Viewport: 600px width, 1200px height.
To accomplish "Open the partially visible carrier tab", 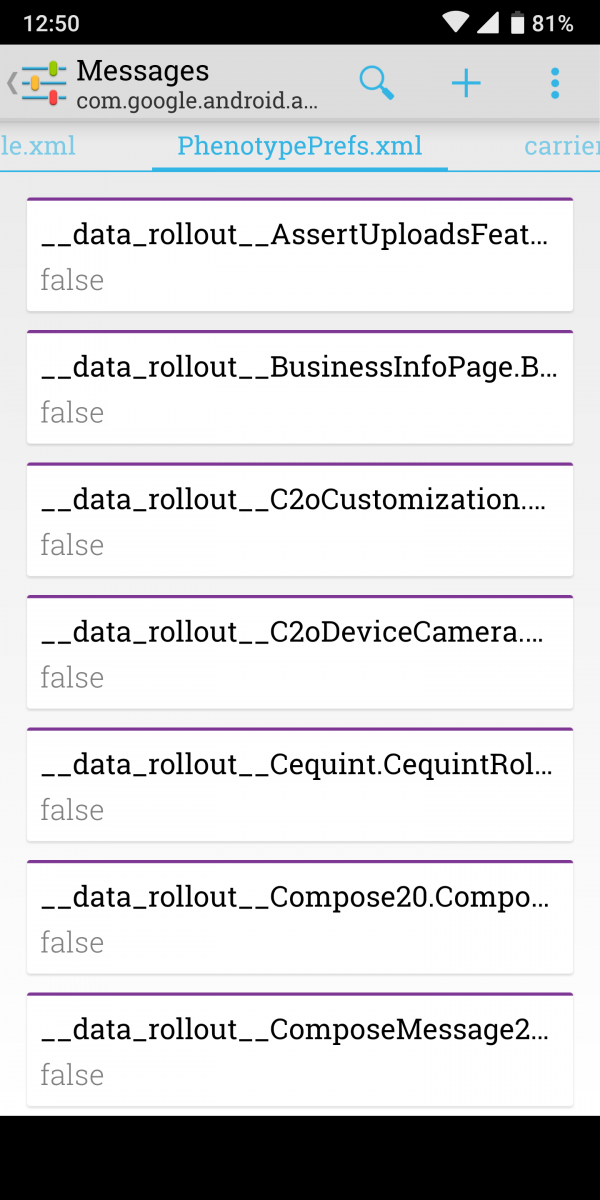I will point(562,146).
